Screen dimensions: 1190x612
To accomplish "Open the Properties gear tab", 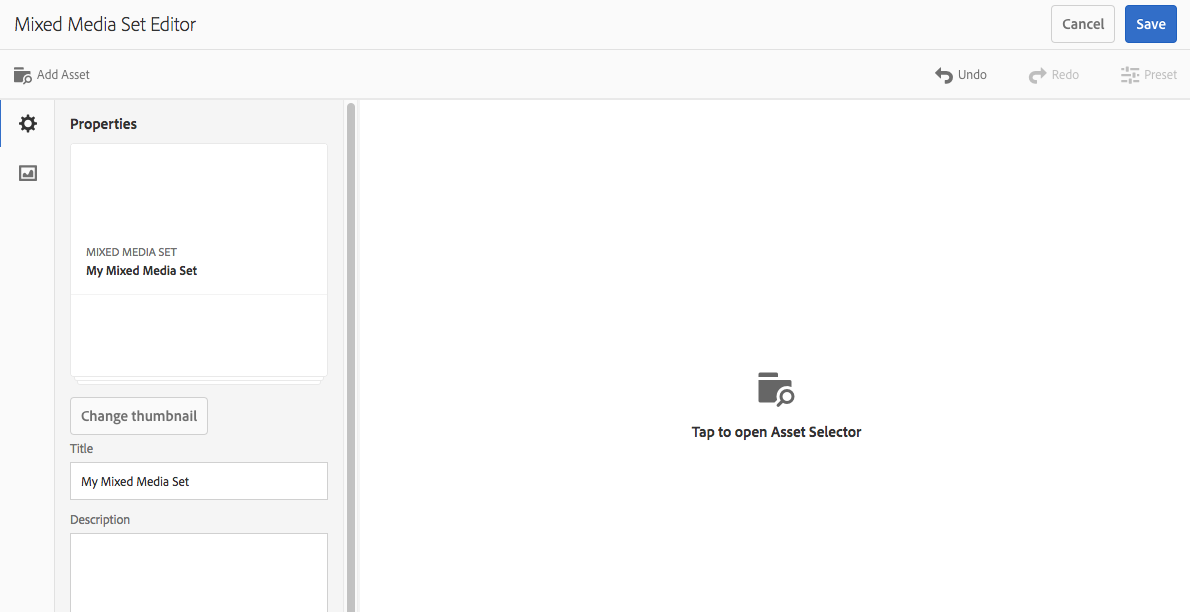I will coord(28,123).
